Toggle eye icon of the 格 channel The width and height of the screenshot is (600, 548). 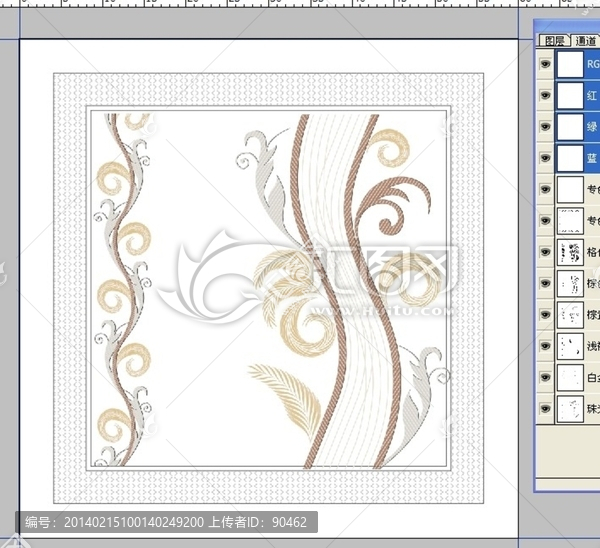click(x=545, y=252)
